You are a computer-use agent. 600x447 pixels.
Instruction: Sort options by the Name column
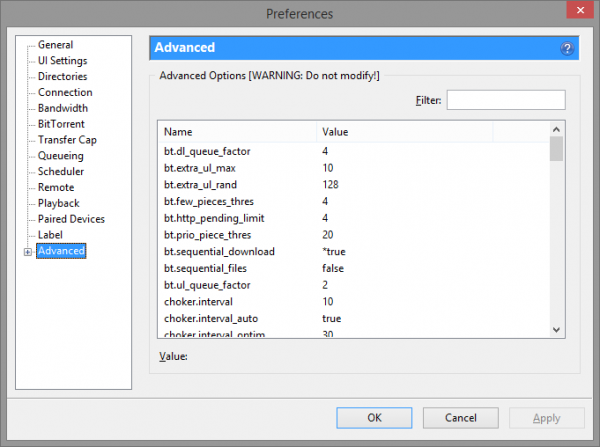(236, 132)
